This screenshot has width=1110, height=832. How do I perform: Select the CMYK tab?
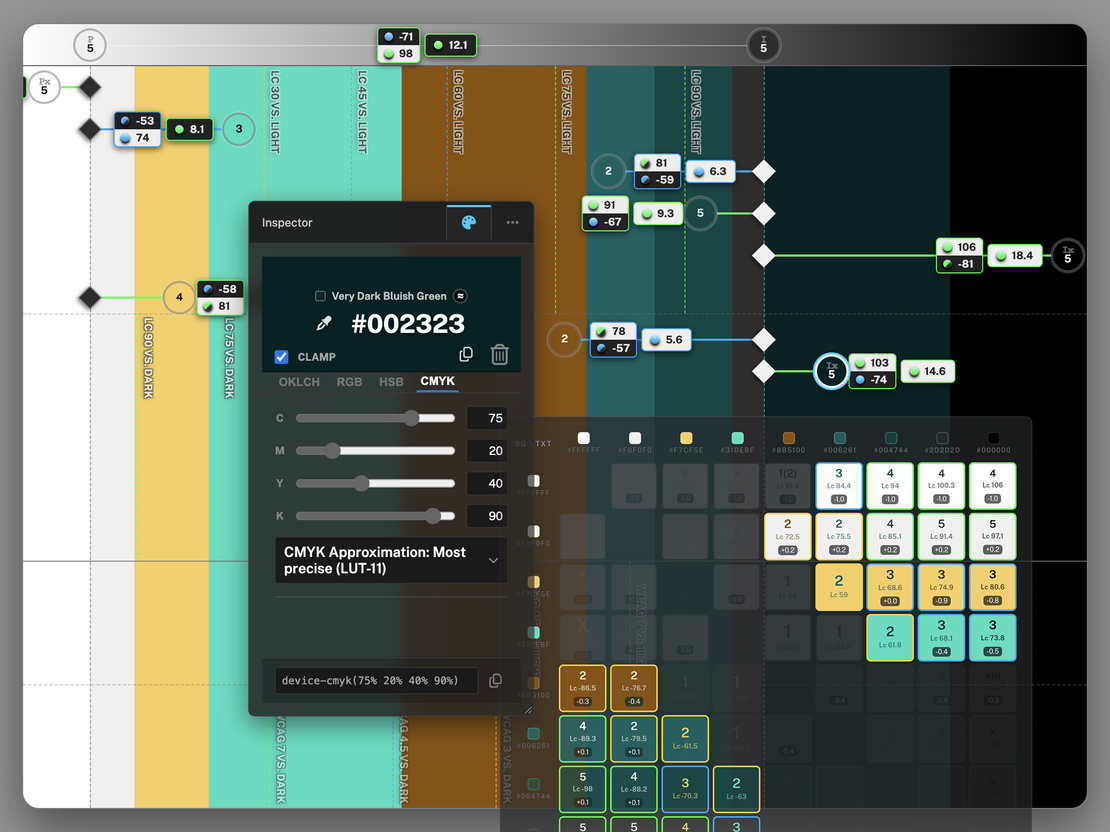click(x=437, y=381)
